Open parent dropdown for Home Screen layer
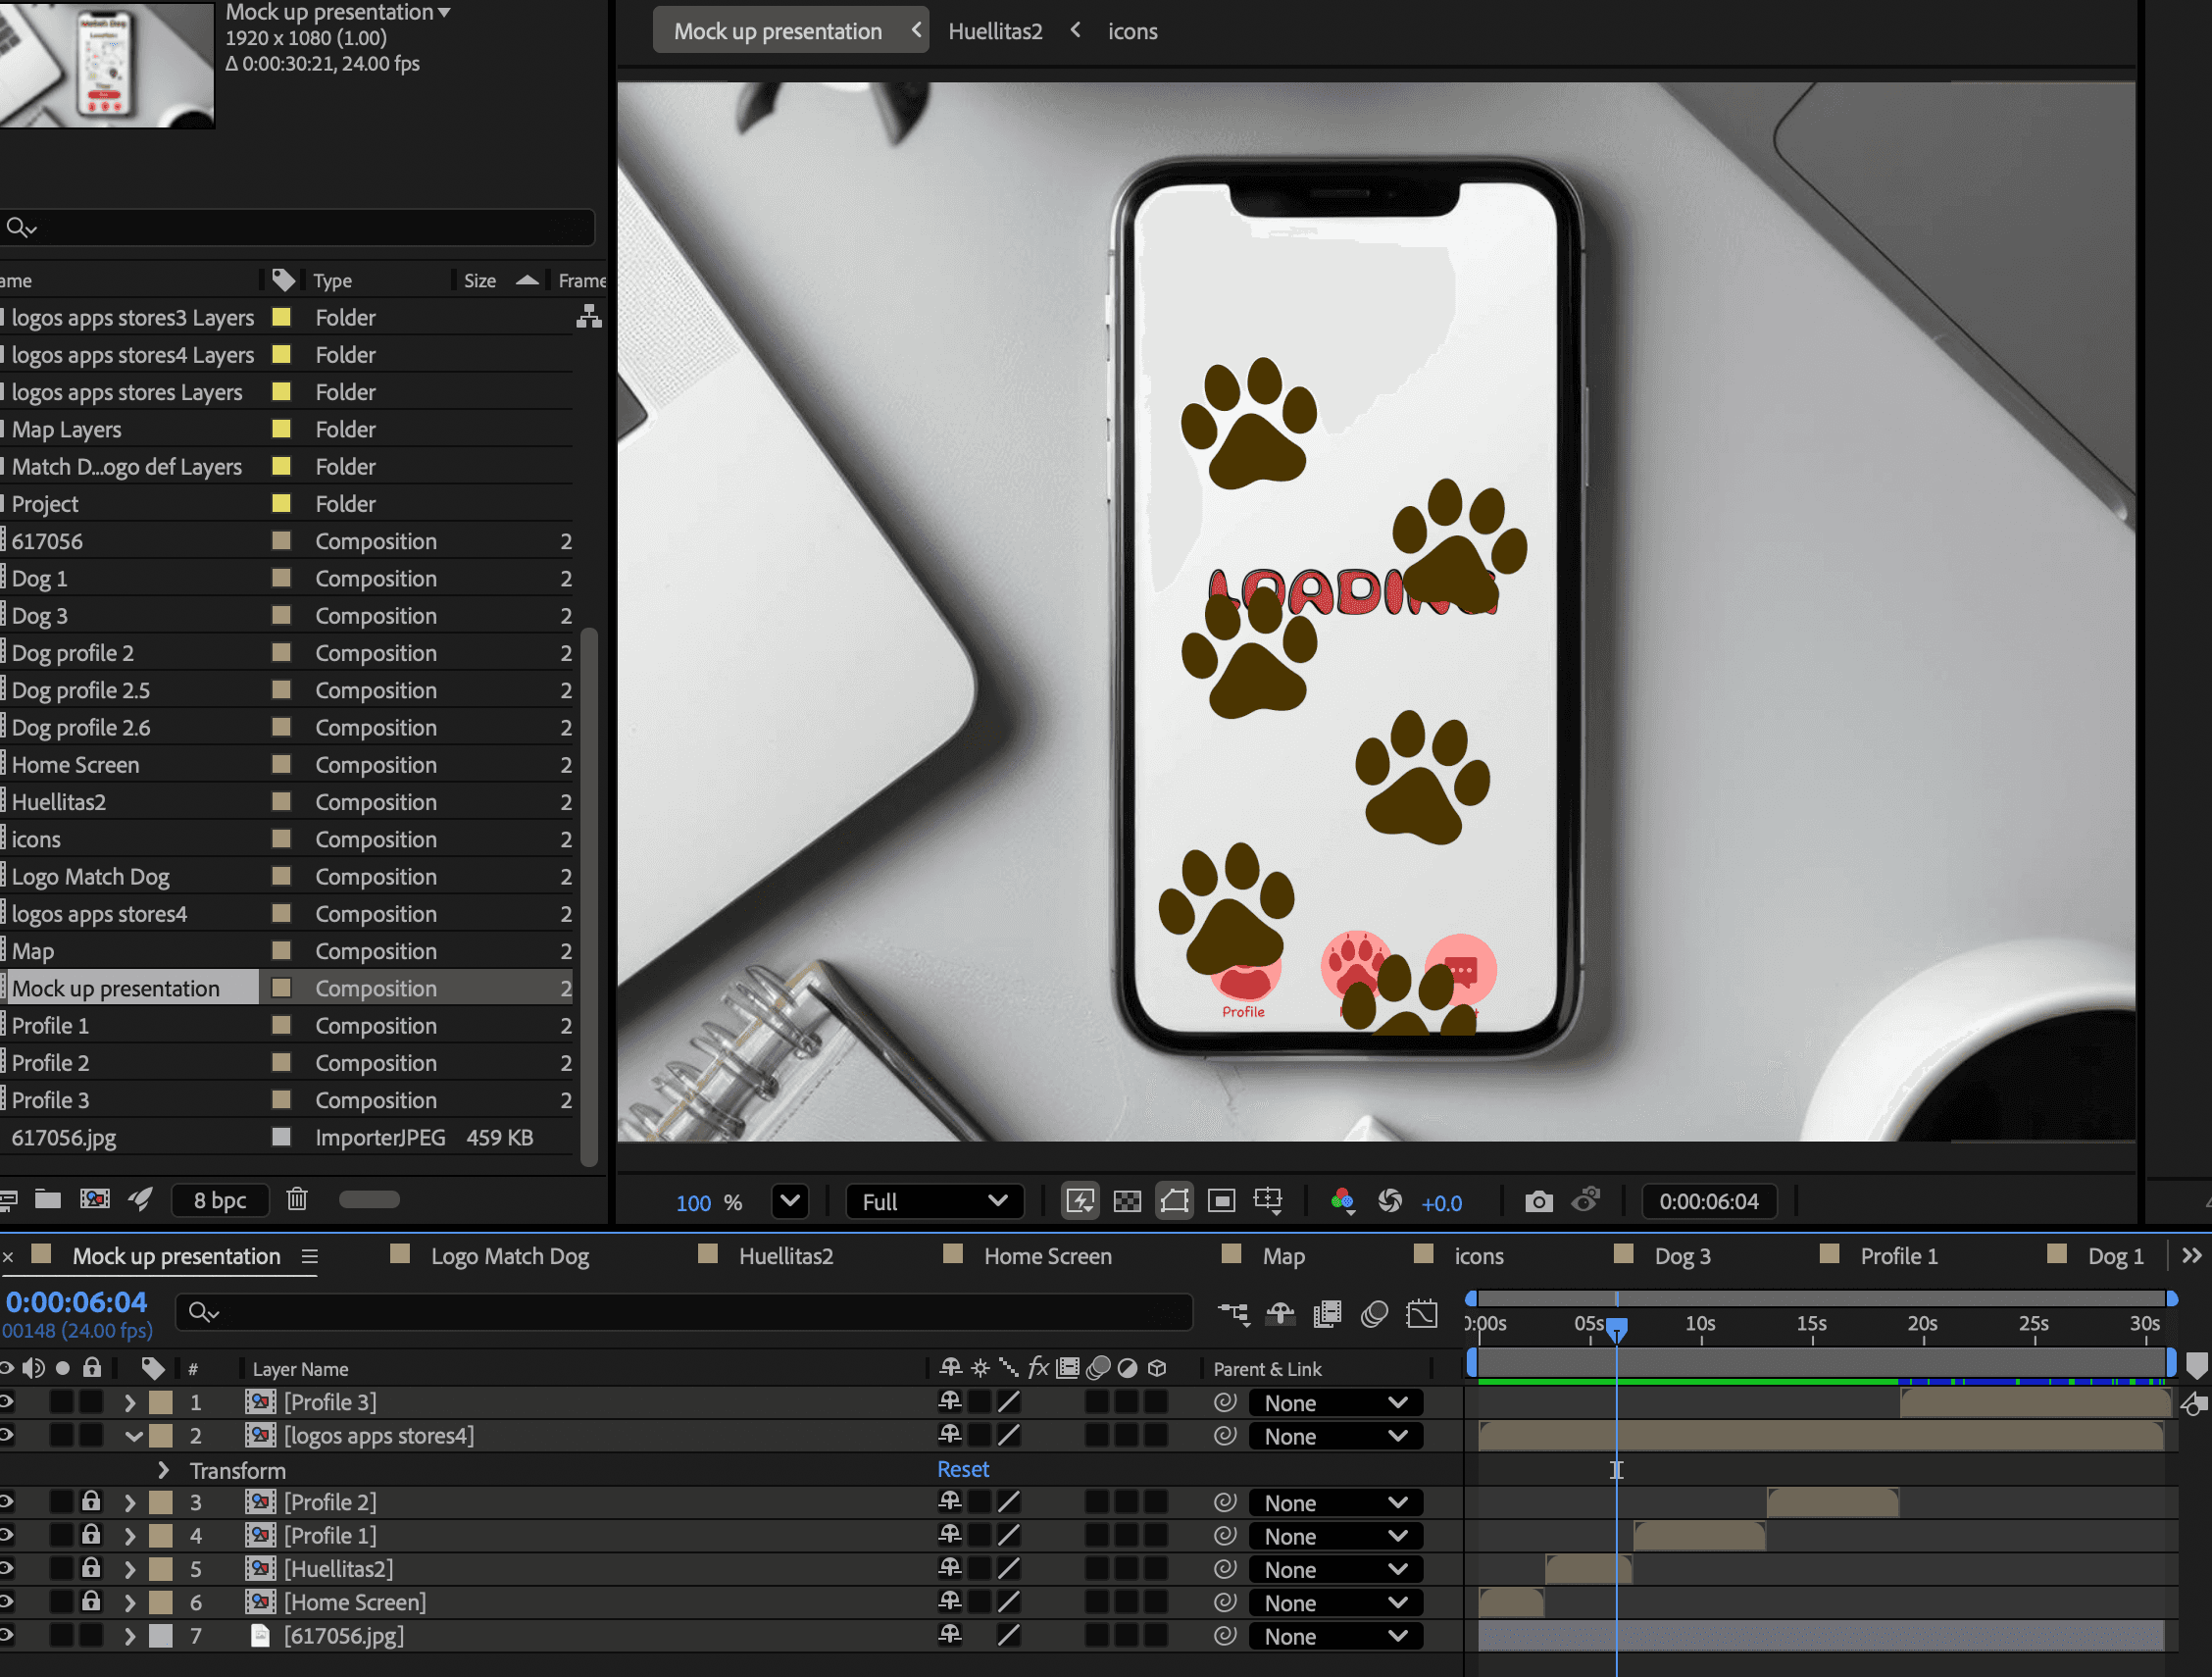Image resolution: width=2212 pixels, height=1677 pixels. coord(1335,1603)
